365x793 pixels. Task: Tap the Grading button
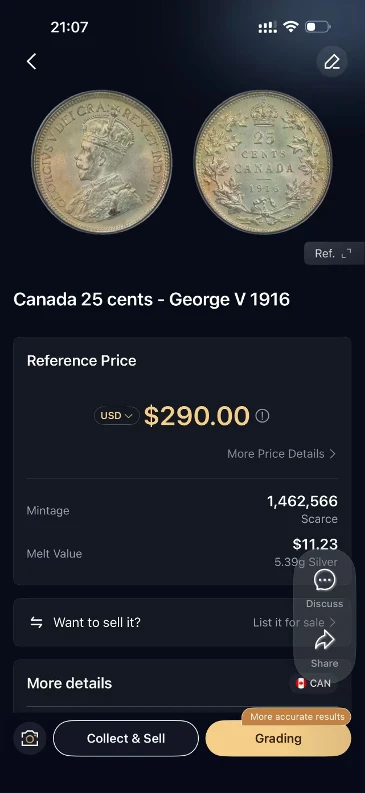coord(278,738)
